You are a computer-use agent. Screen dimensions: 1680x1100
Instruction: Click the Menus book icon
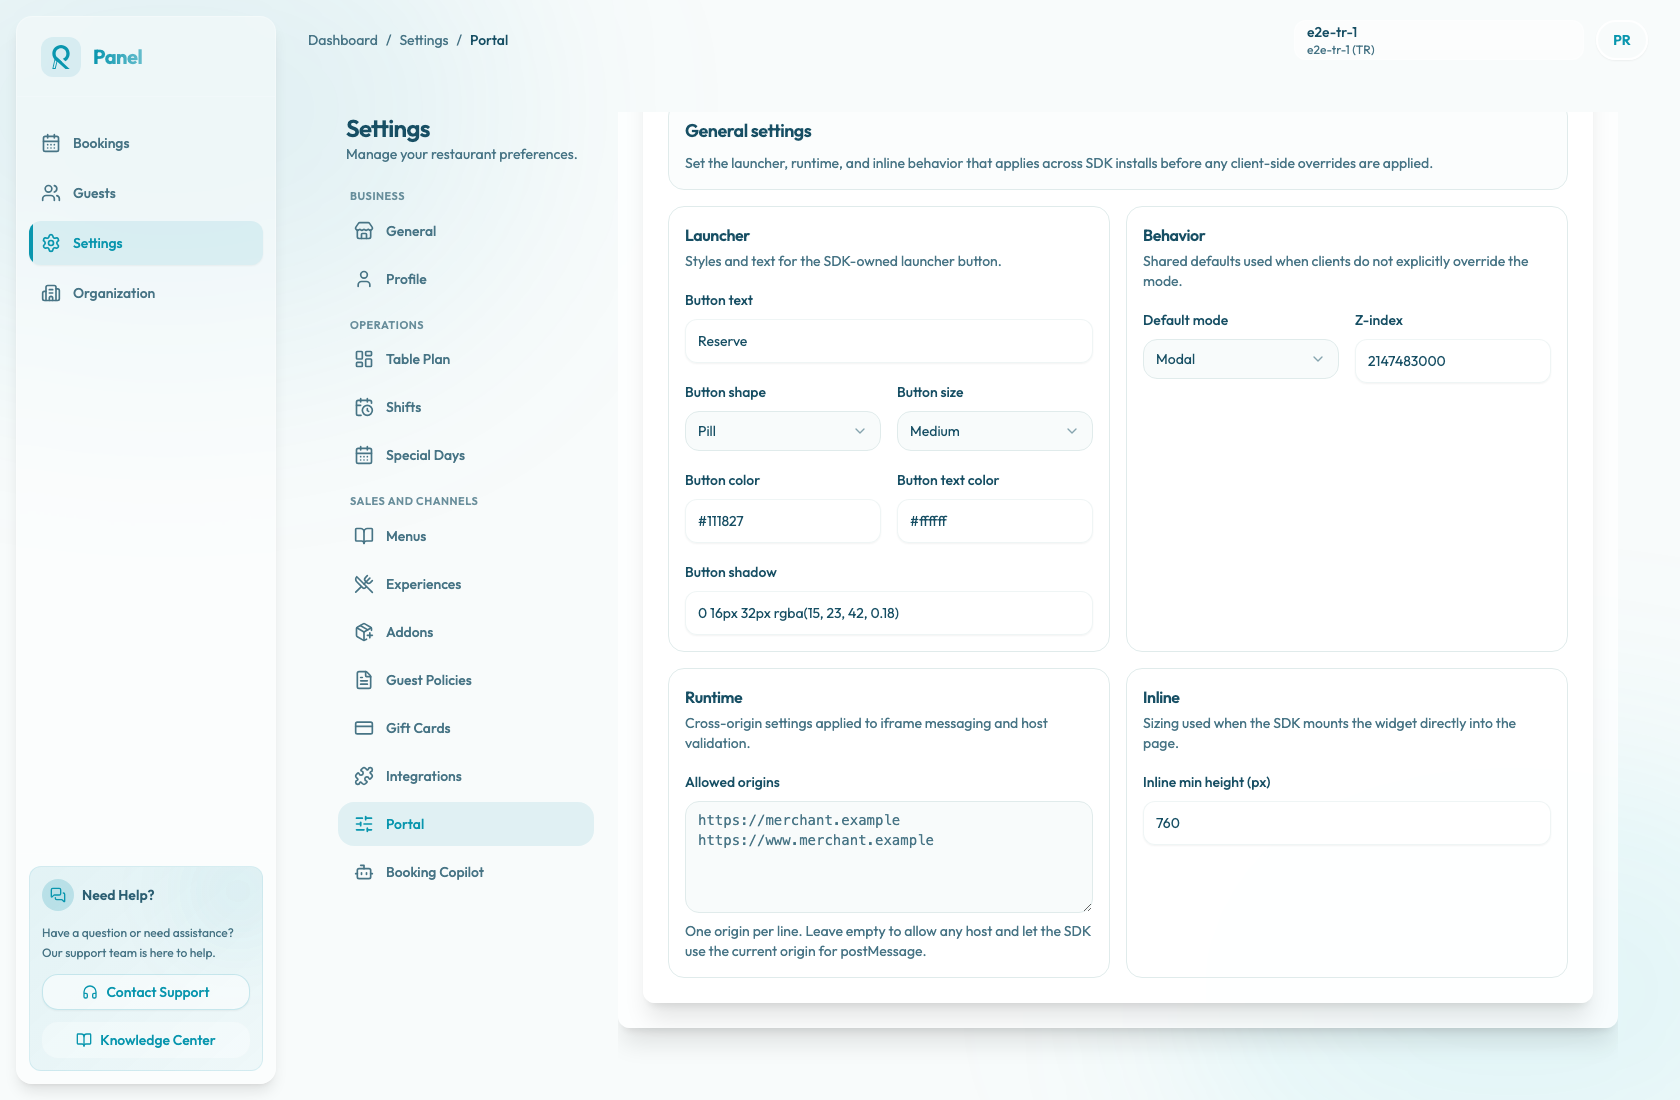[x=364, y=536]
